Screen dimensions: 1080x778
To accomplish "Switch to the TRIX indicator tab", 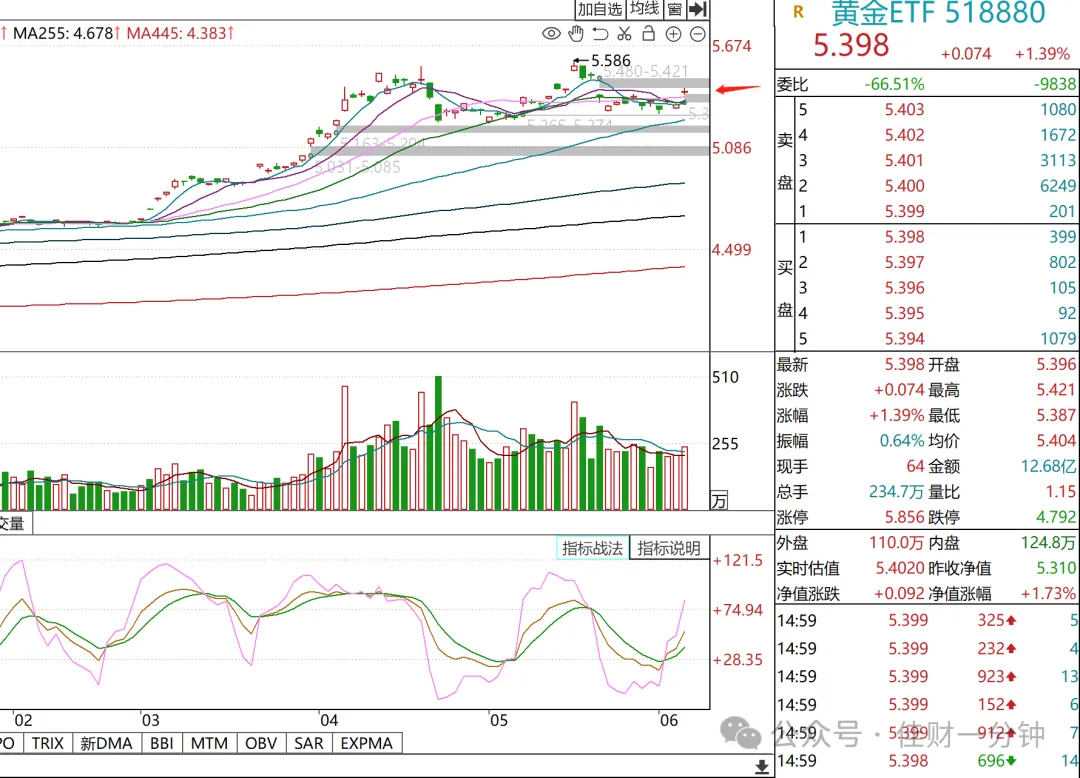I will (x=48, y=744).
